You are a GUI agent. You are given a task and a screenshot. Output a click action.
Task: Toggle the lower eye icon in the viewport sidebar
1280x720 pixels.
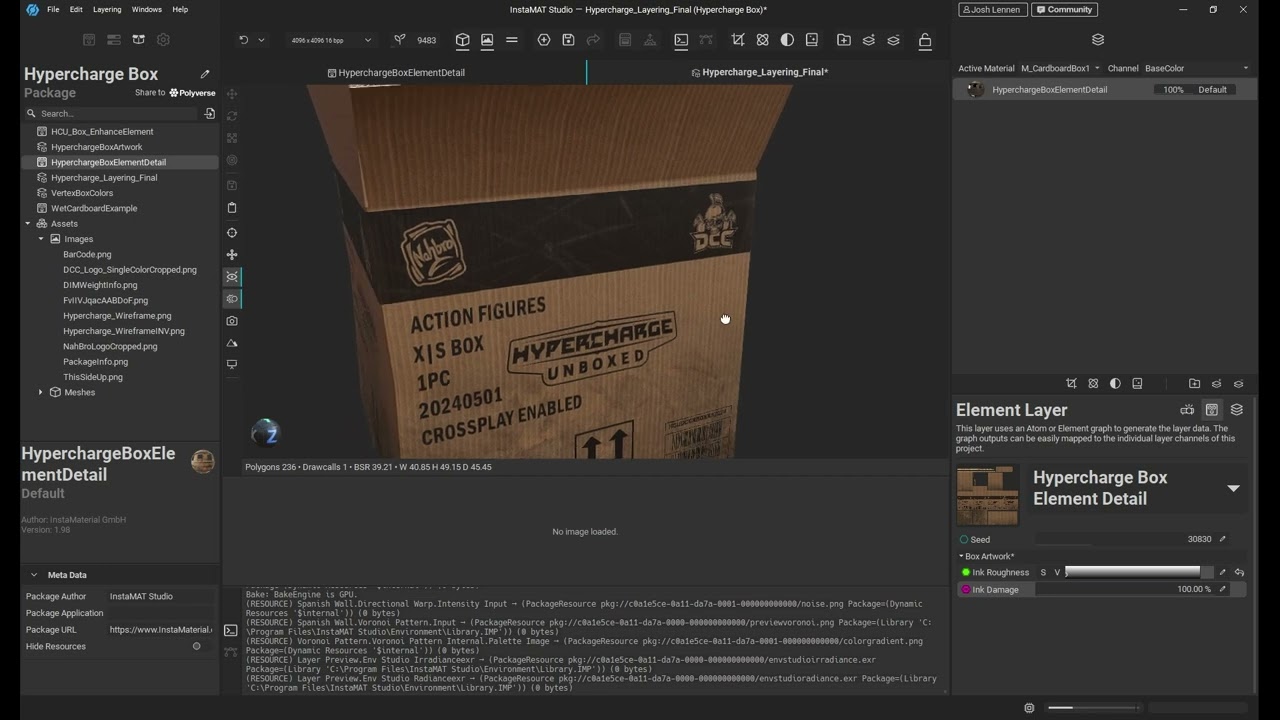pyautogui.click(x=232, y=299)
